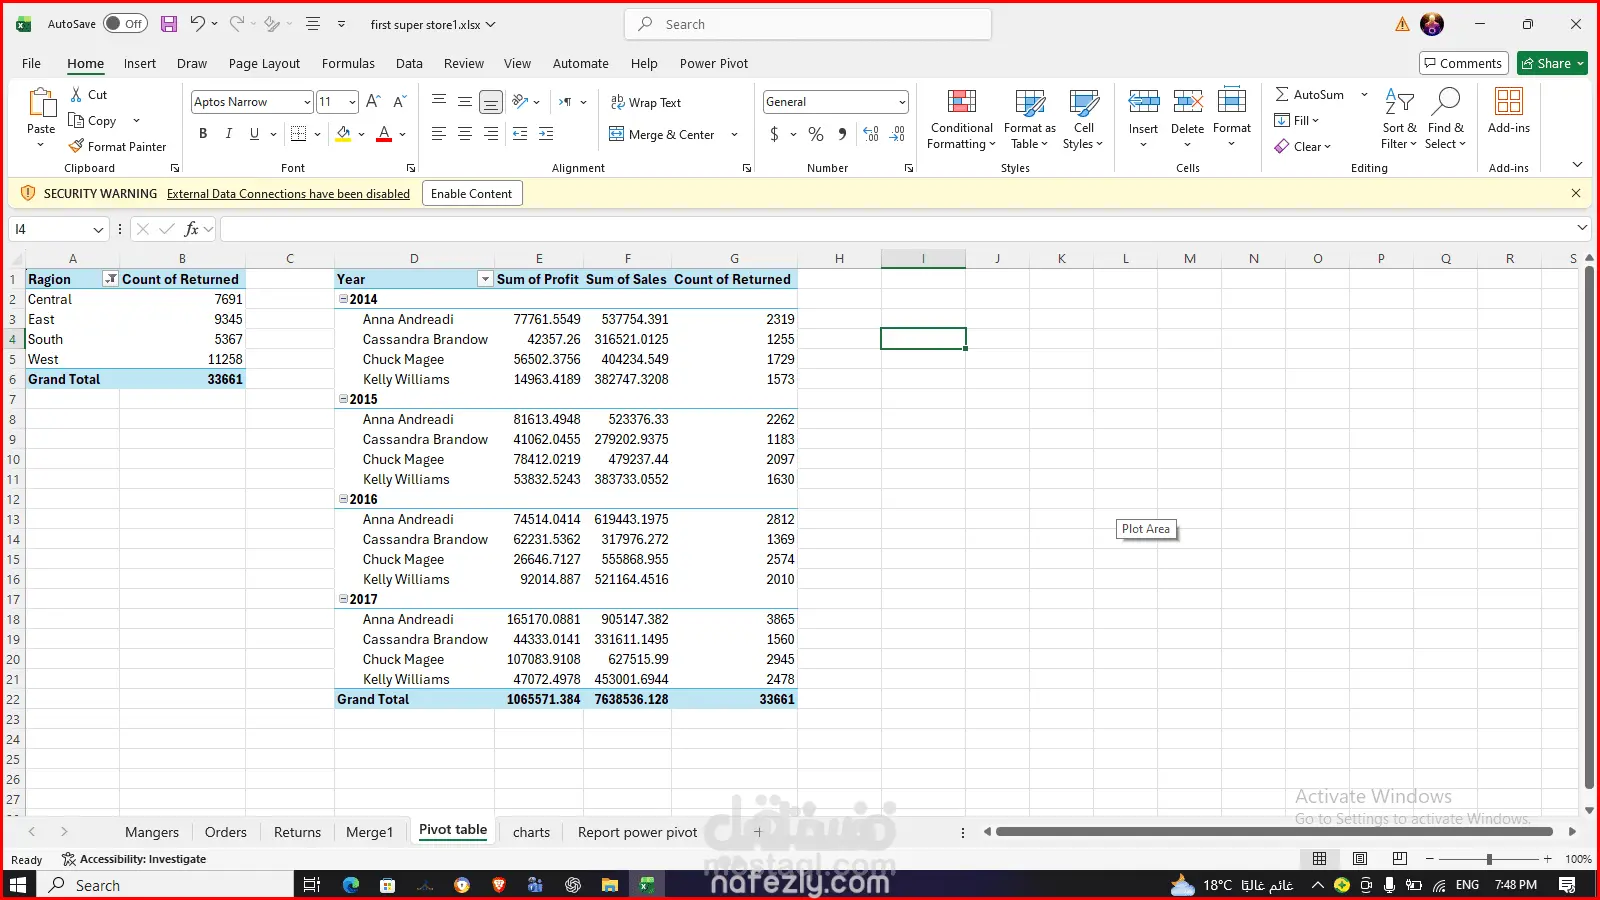Image resolution: width=1600 pixels, height=900 pixels.
Task: Click the Conditional Formatting icon
Action: click(x=961, y=102)
